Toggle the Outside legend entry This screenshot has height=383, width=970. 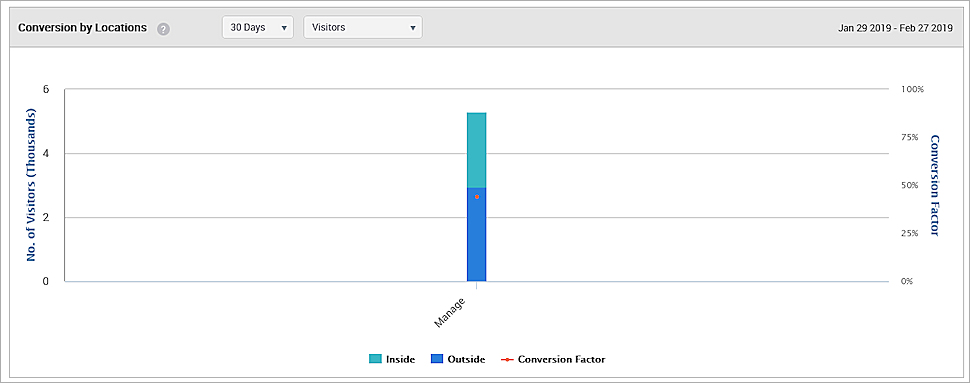[458, 359]
